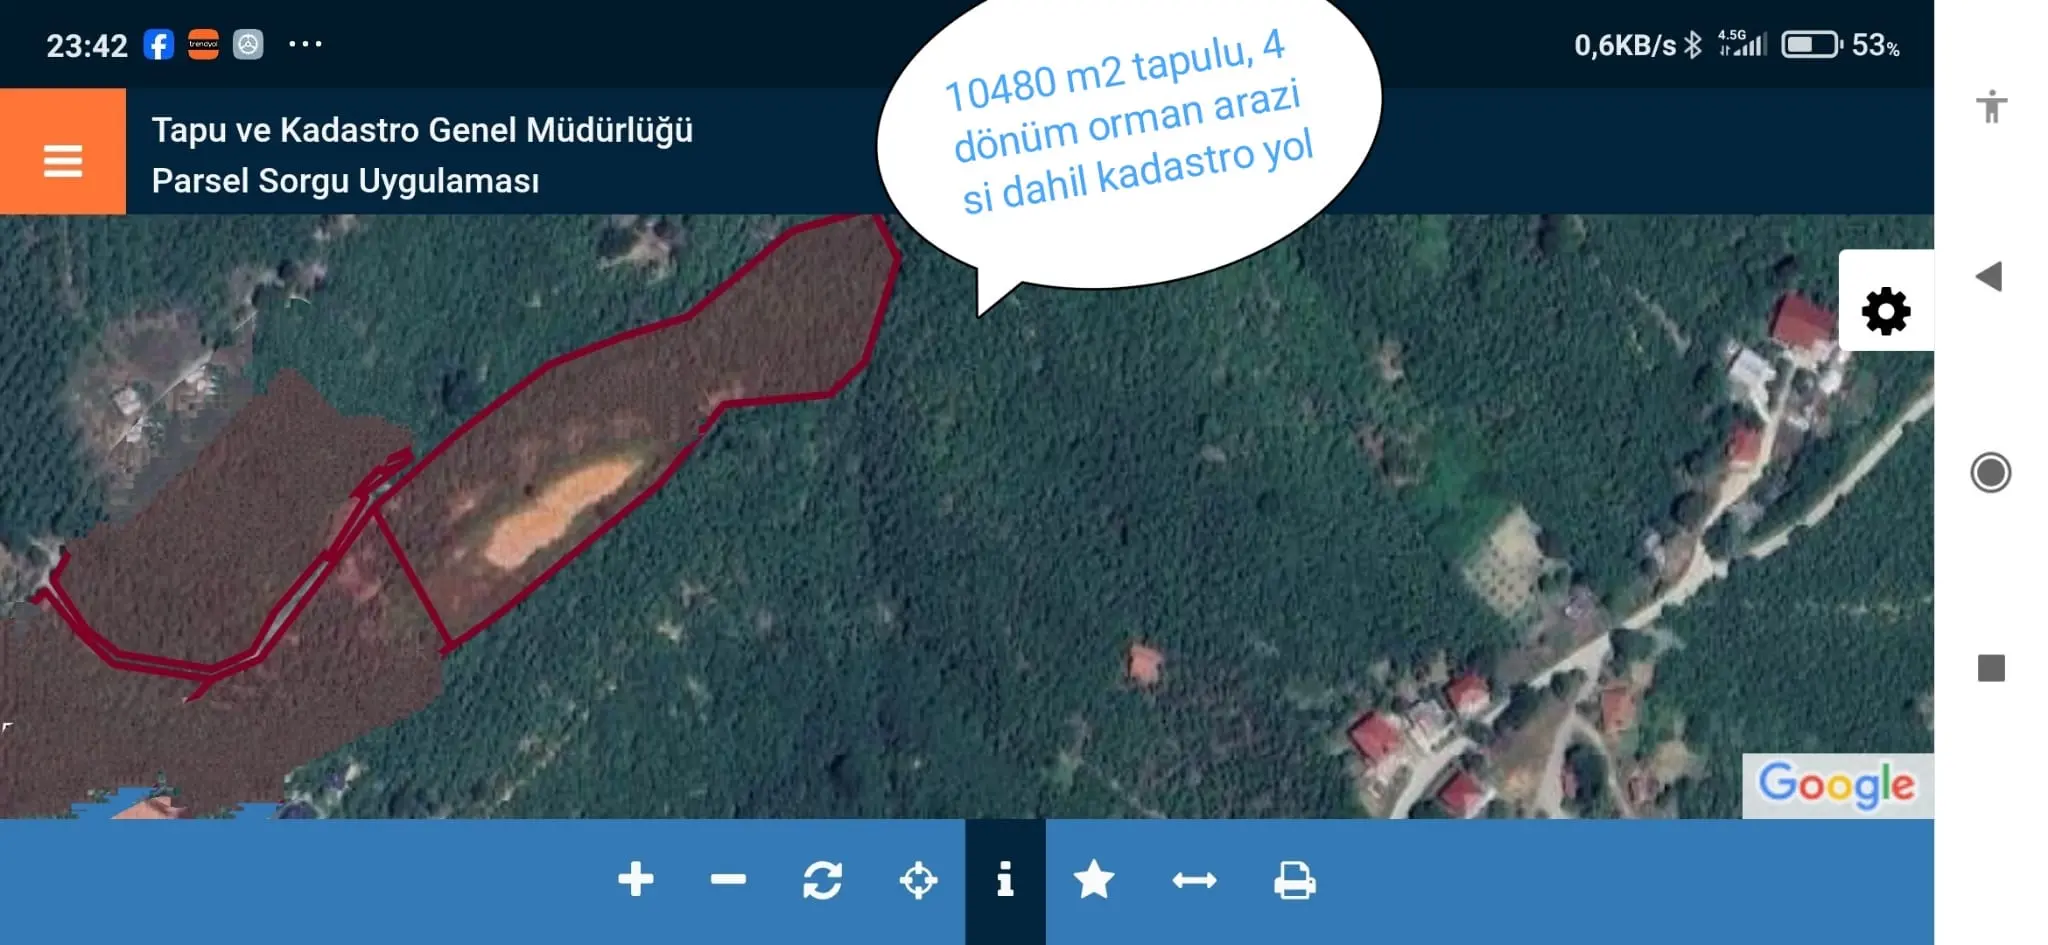Open recent apps with square button

click(x=1991, y=668)
